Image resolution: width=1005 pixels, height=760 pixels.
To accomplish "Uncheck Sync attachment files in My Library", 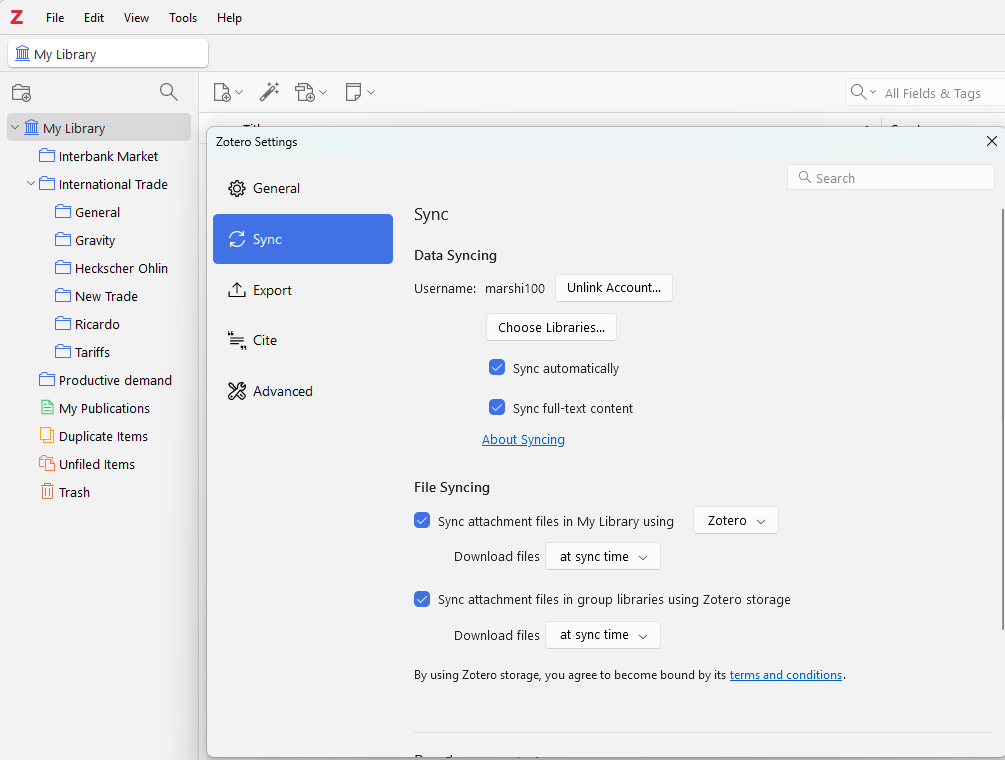I will click(x=422, y=520).
